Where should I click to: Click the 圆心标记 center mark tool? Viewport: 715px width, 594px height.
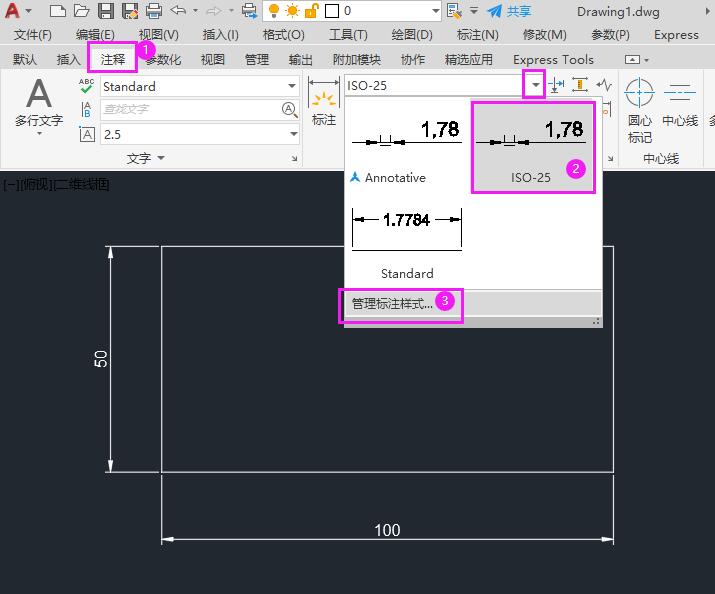point(639,110)
